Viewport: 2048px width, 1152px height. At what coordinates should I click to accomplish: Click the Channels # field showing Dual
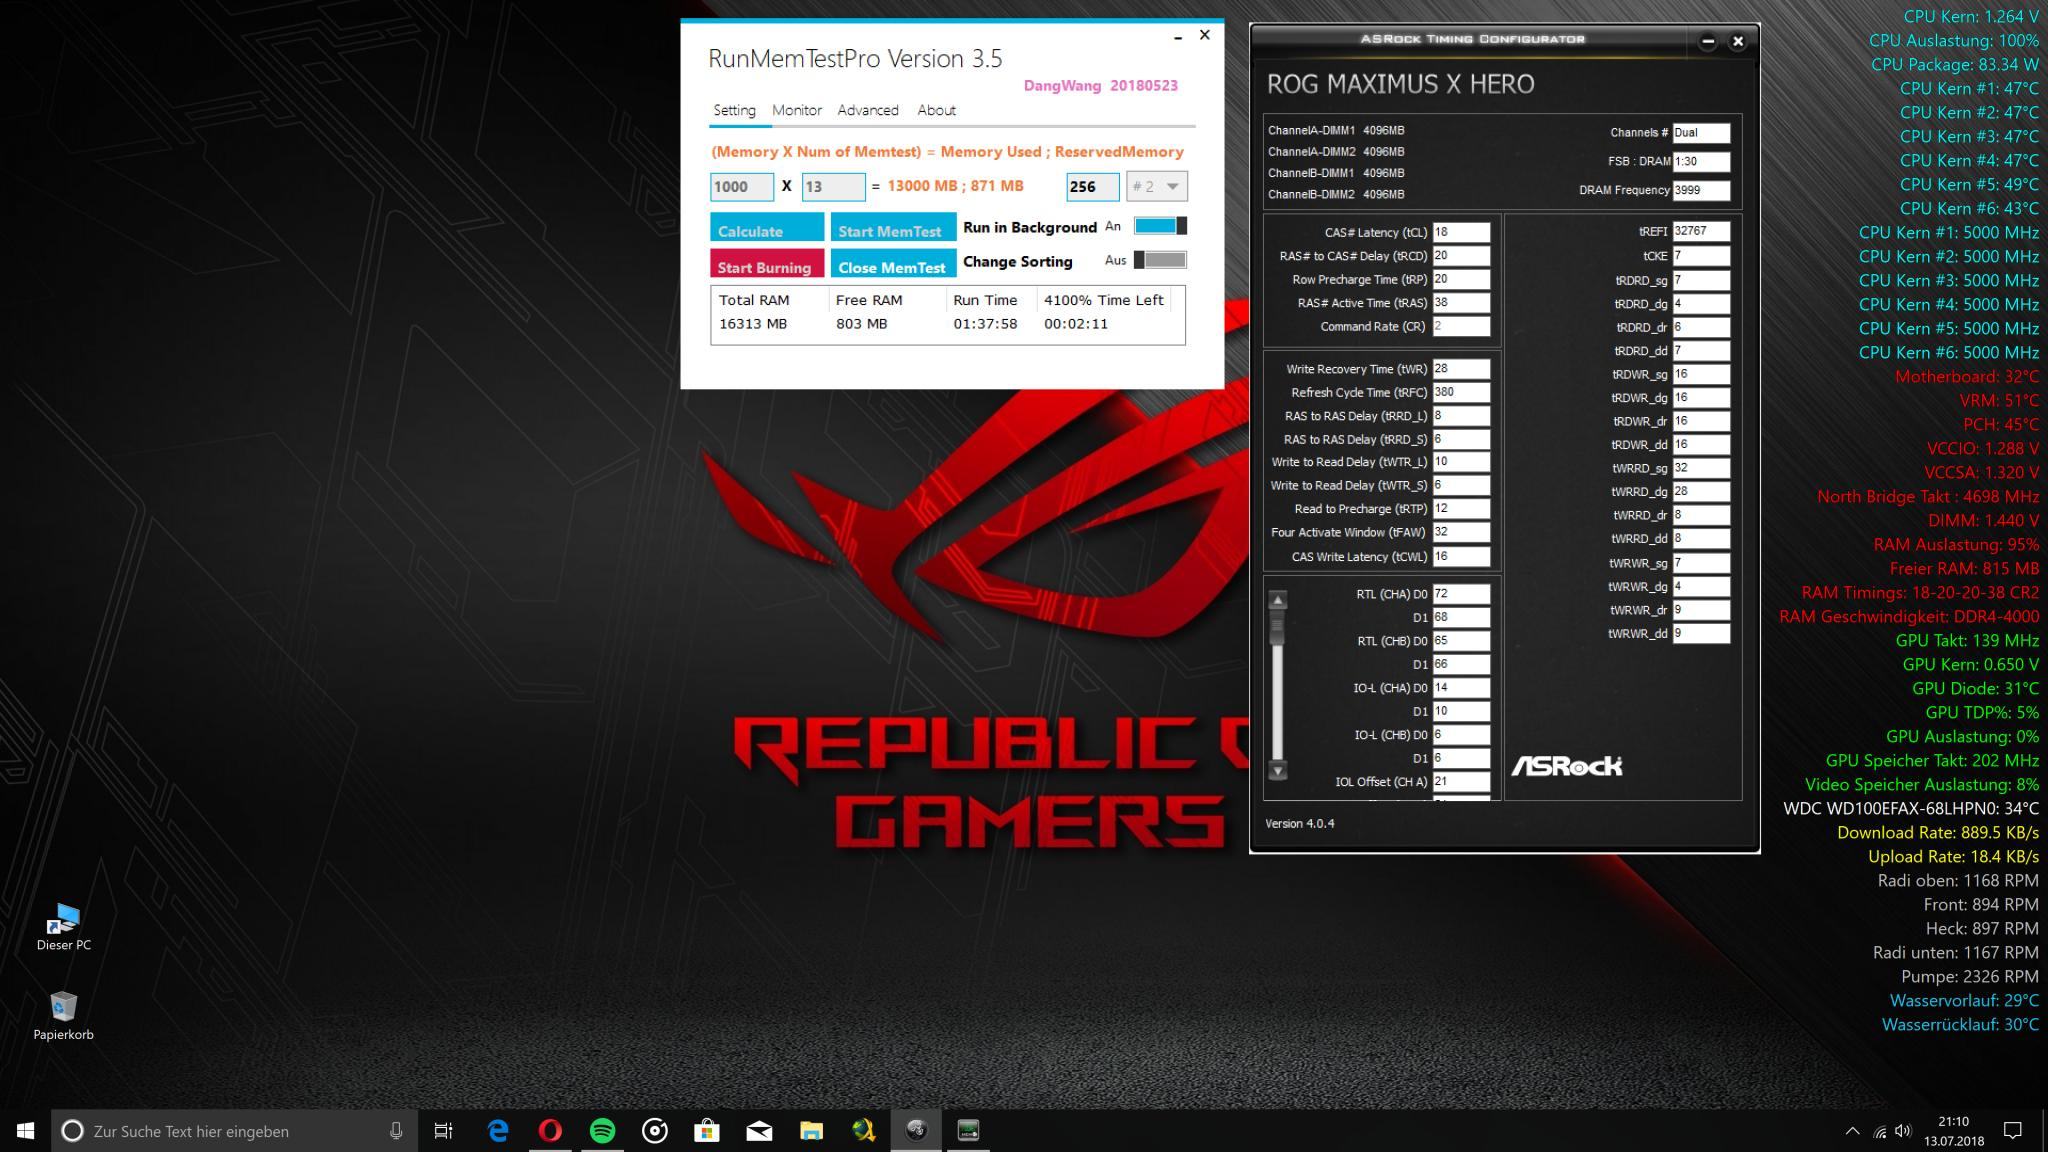1701,132
